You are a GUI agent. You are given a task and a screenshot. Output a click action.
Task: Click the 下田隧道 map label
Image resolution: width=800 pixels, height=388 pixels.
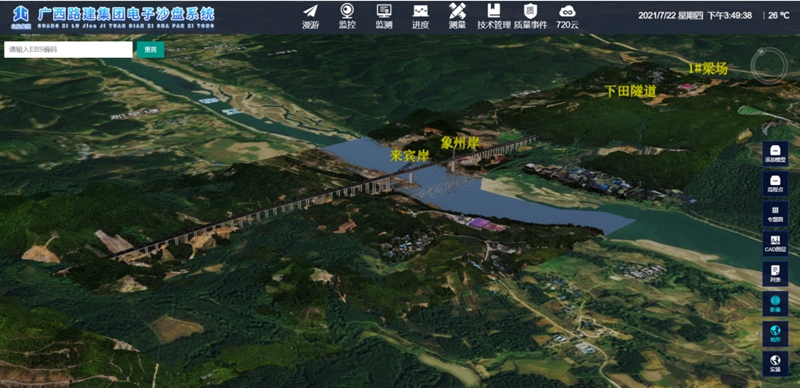pyautogui.click(x=631, y=91)
